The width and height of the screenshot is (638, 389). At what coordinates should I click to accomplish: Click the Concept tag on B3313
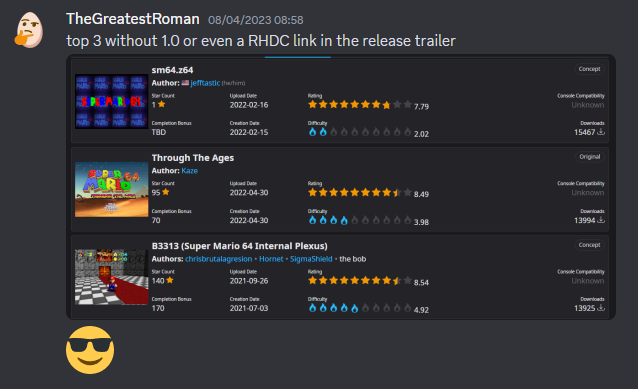tap(589, 245)
